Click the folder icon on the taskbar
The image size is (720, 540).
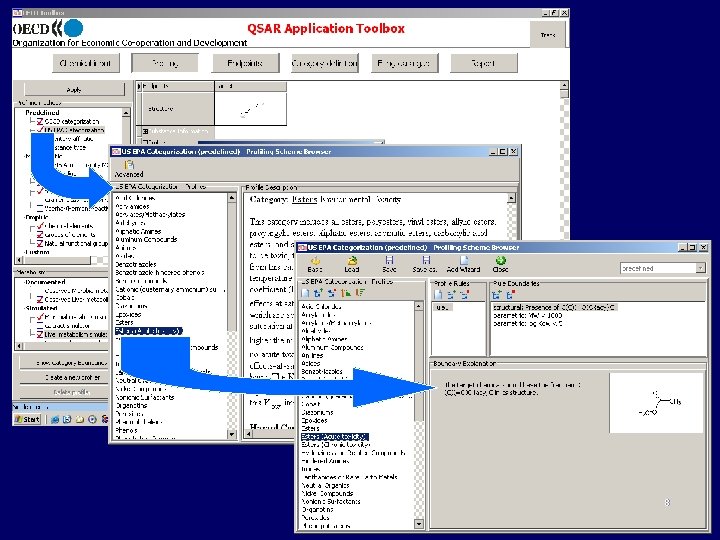tap(80, 419)
